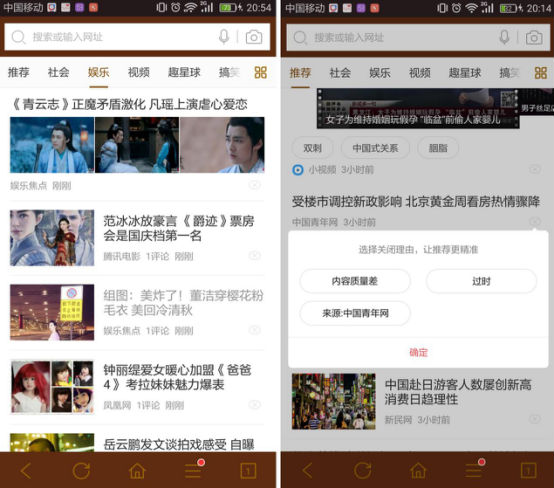
Task: Open 岳云鹏发文谈拍戏感受 article
Action: point(179,444)
